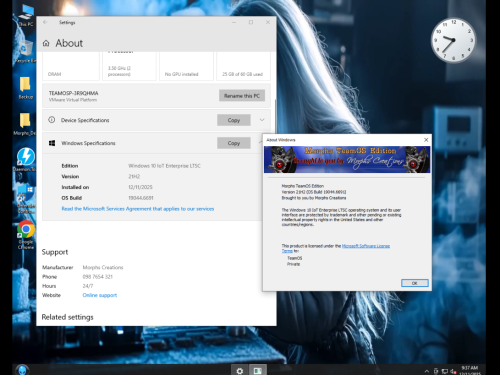Copy the Windows Specifications
500x375 pixels.
tap(234, 143)
